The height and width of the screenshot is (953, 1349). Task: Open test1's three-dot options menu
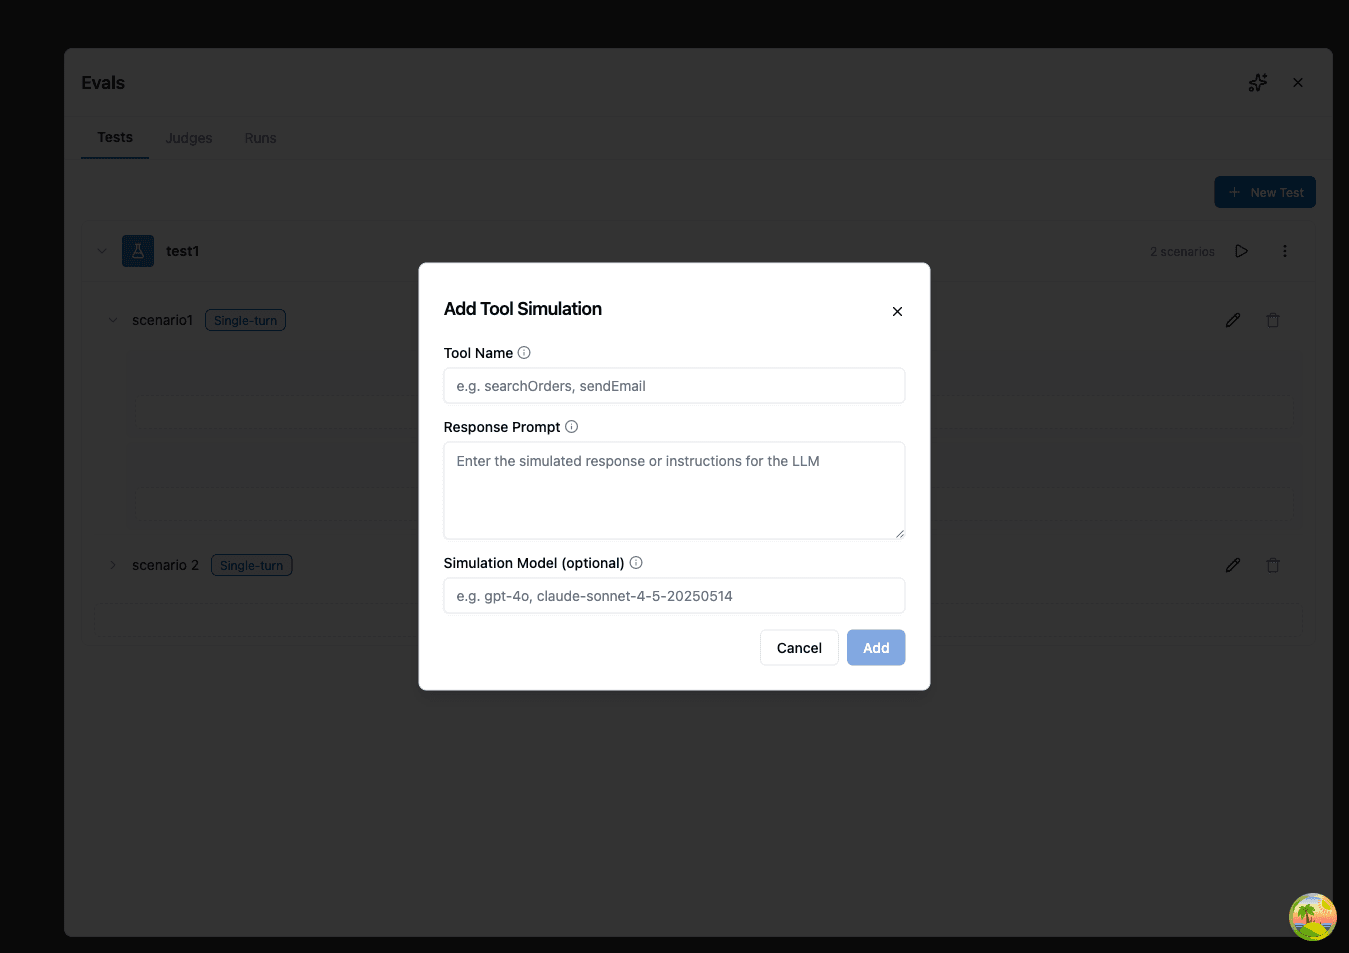point(1284,251)
